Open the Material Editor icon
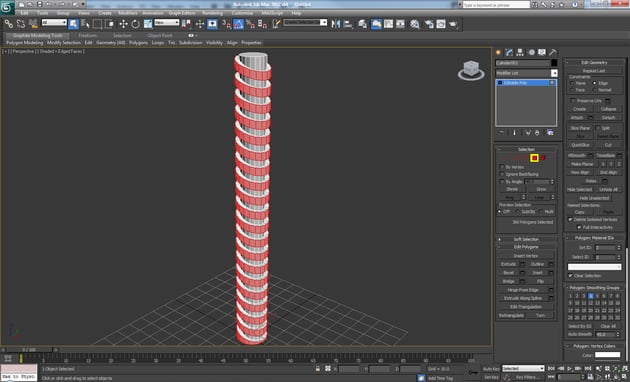The image size is (630, 382). [x=415, y=24]
